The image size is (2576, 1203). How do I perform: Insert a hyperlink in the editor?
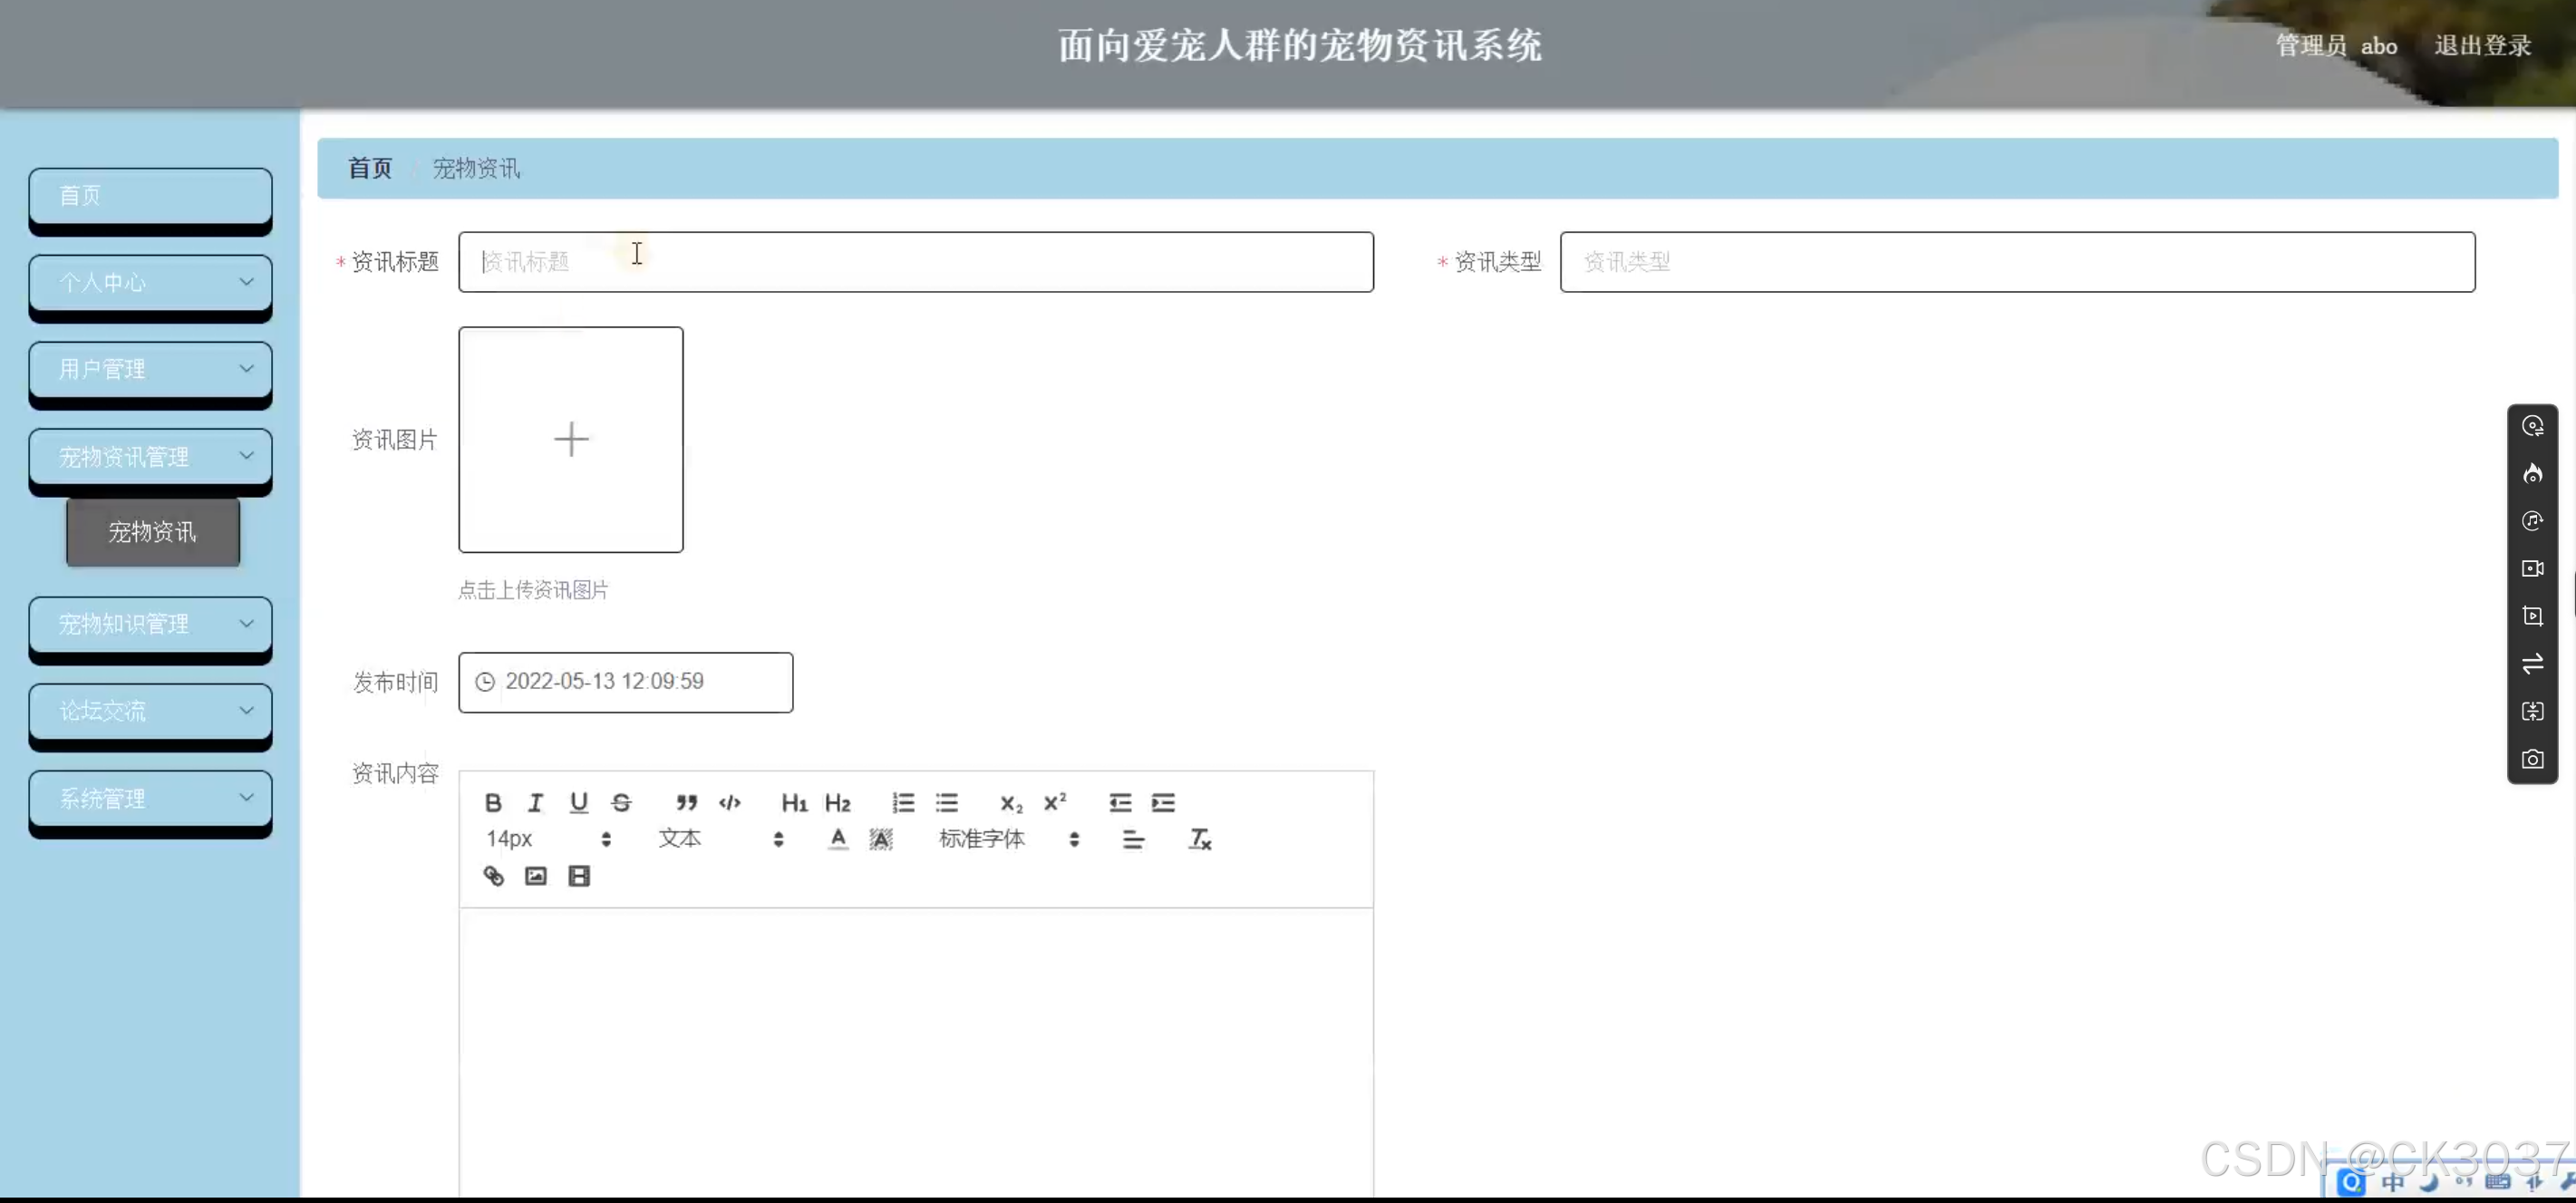(493, 875)
